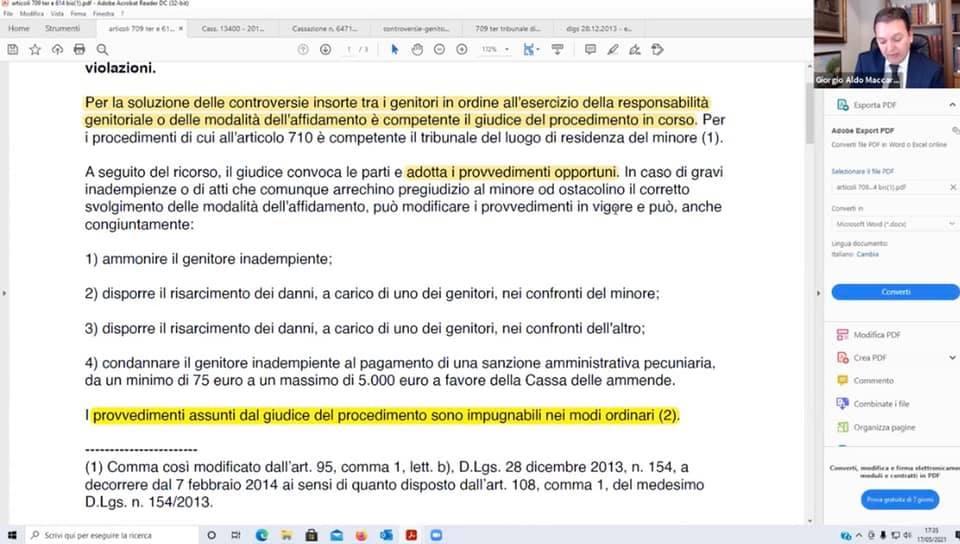The height and width of the screenshot is (544, 960).
Task: Print the document using printer icon
Action: 79,50
